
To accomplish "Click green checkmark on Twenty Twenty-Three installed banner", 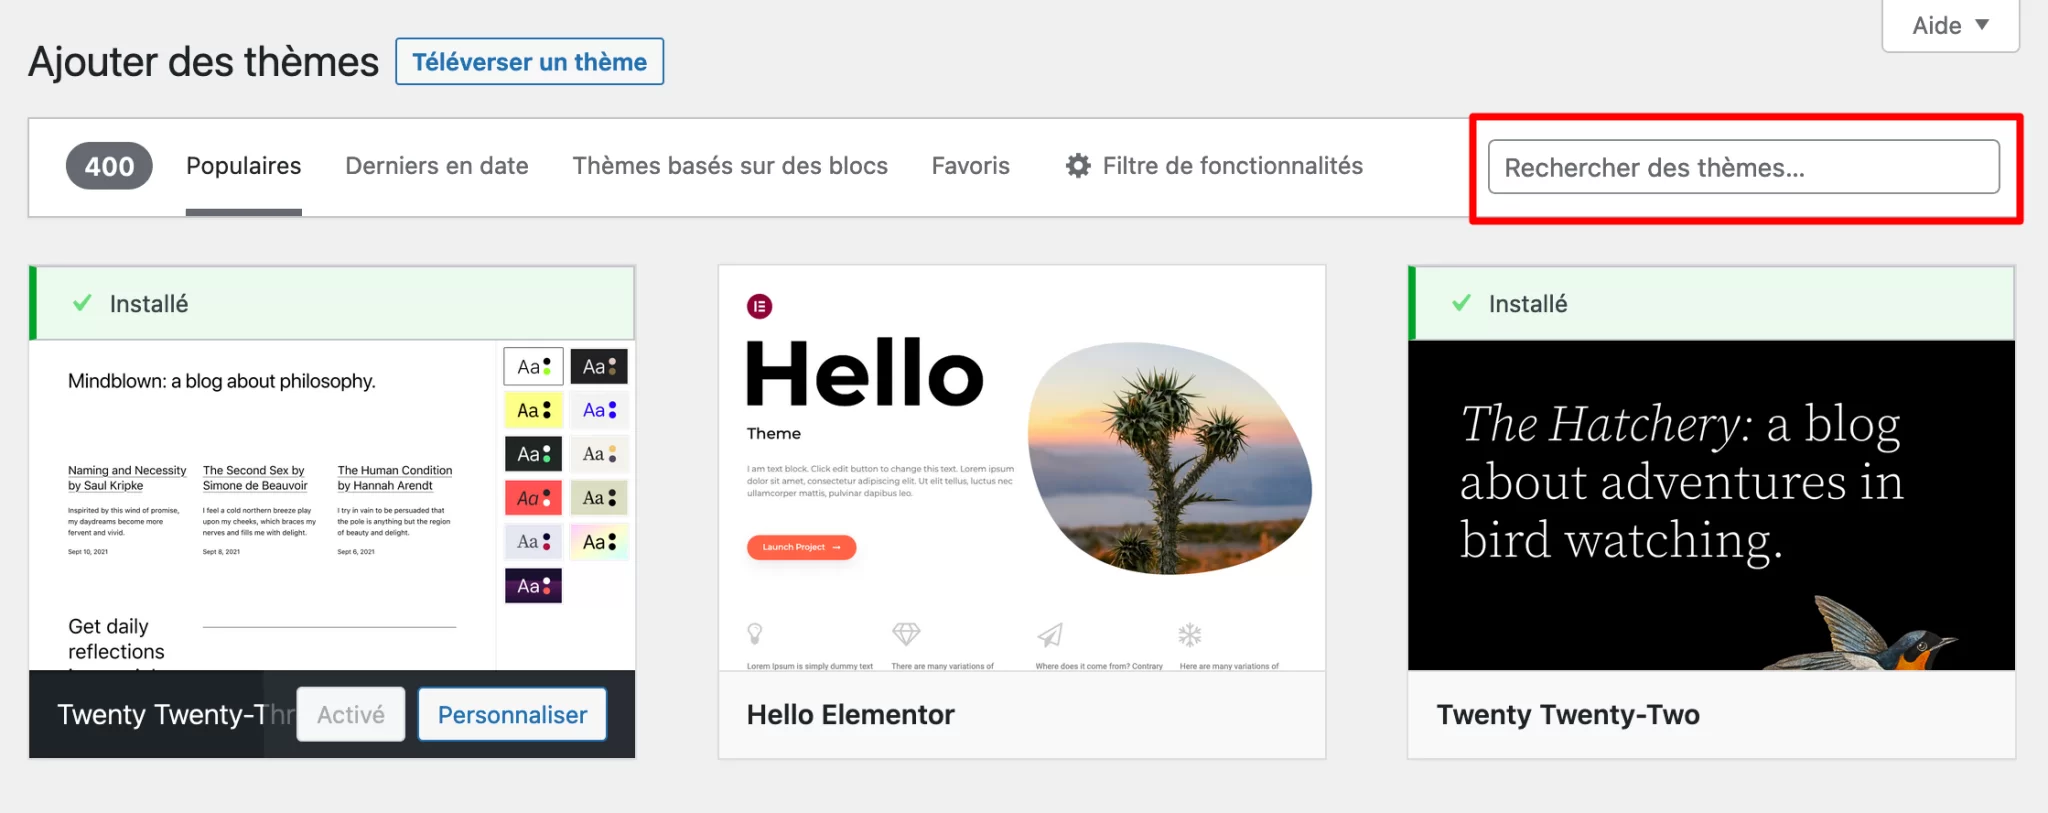I will 82,303.
